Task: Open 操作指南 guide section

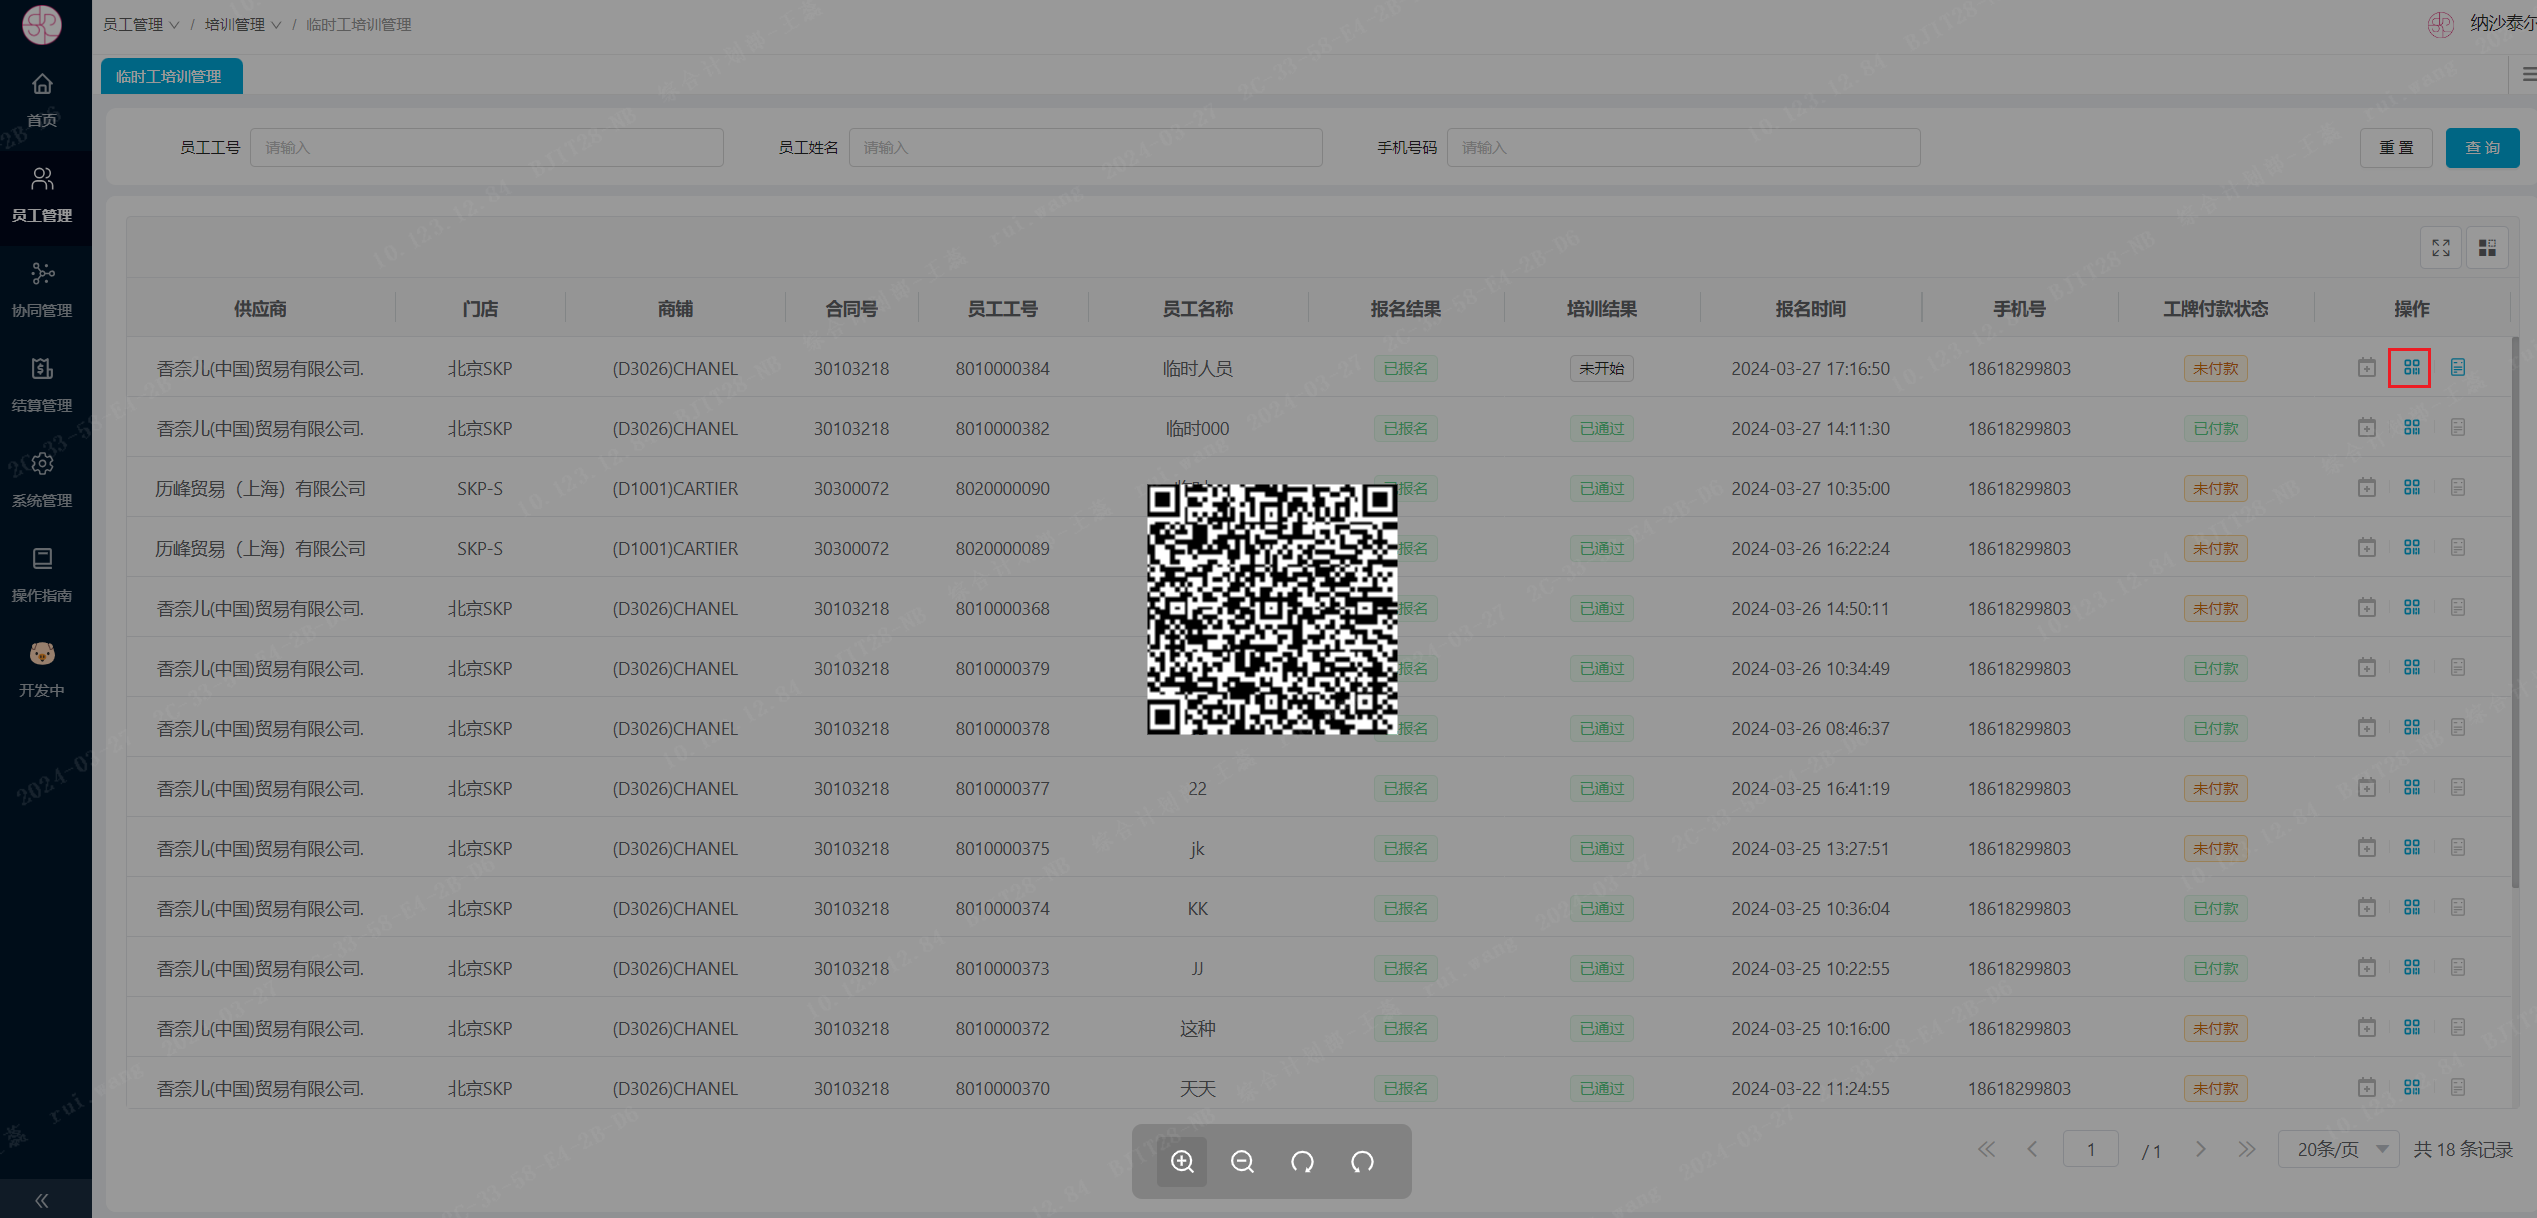Action: (42, 576)
